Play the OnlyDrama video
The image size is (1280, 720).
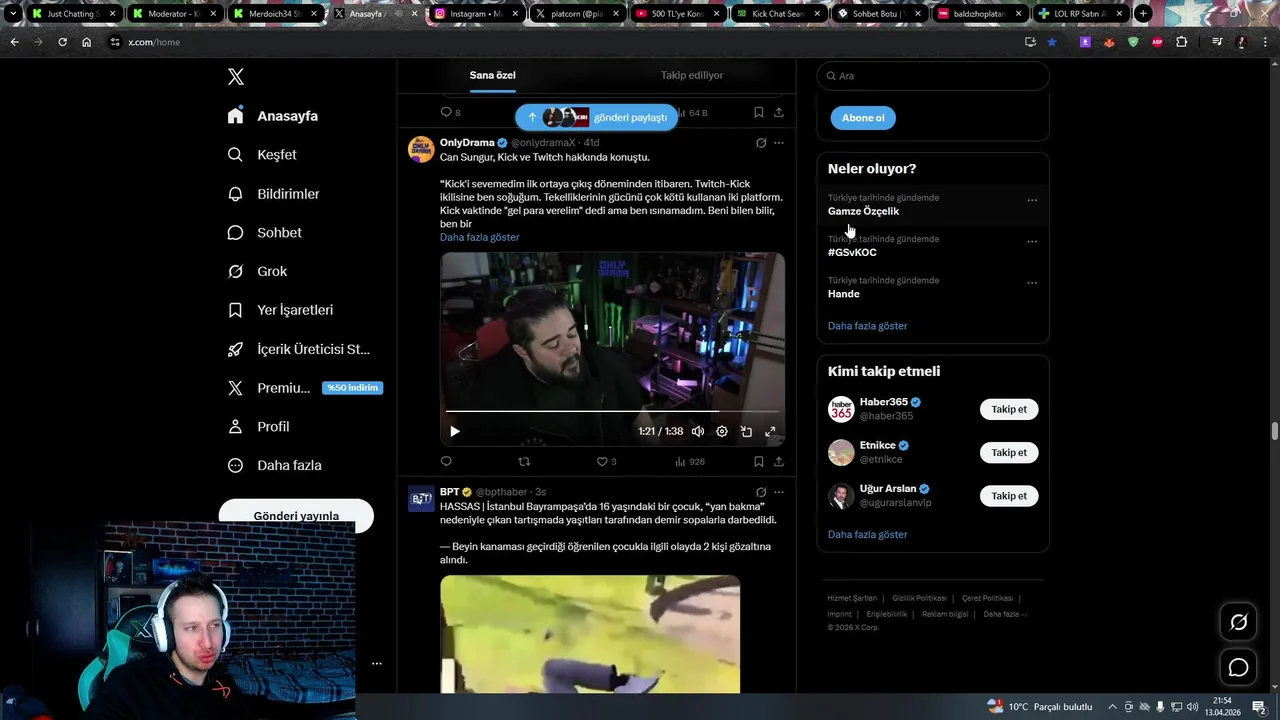point(454,432)
